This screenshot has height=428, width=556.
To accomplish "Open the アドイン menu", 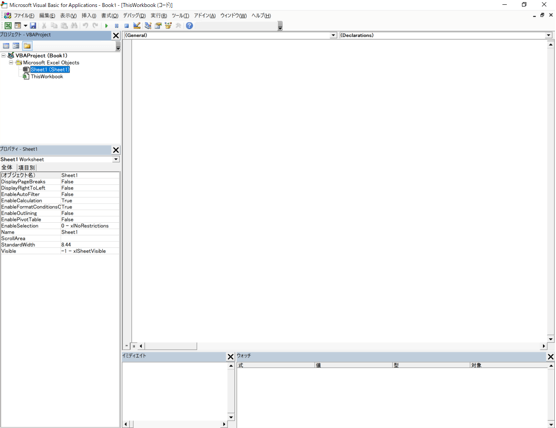I will (205, 16).
